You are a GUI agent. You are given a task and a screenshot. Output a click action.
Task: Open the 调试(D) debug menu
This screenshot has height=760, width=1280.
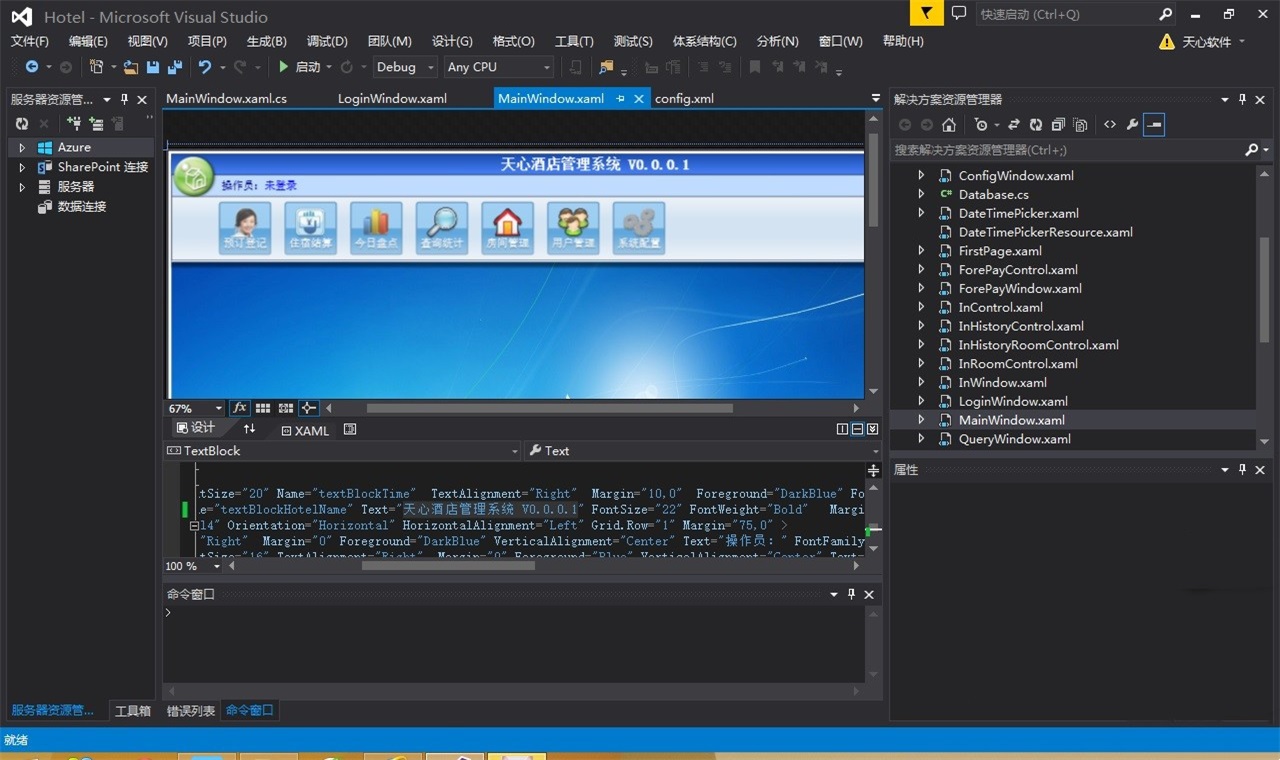click(327, 41)
